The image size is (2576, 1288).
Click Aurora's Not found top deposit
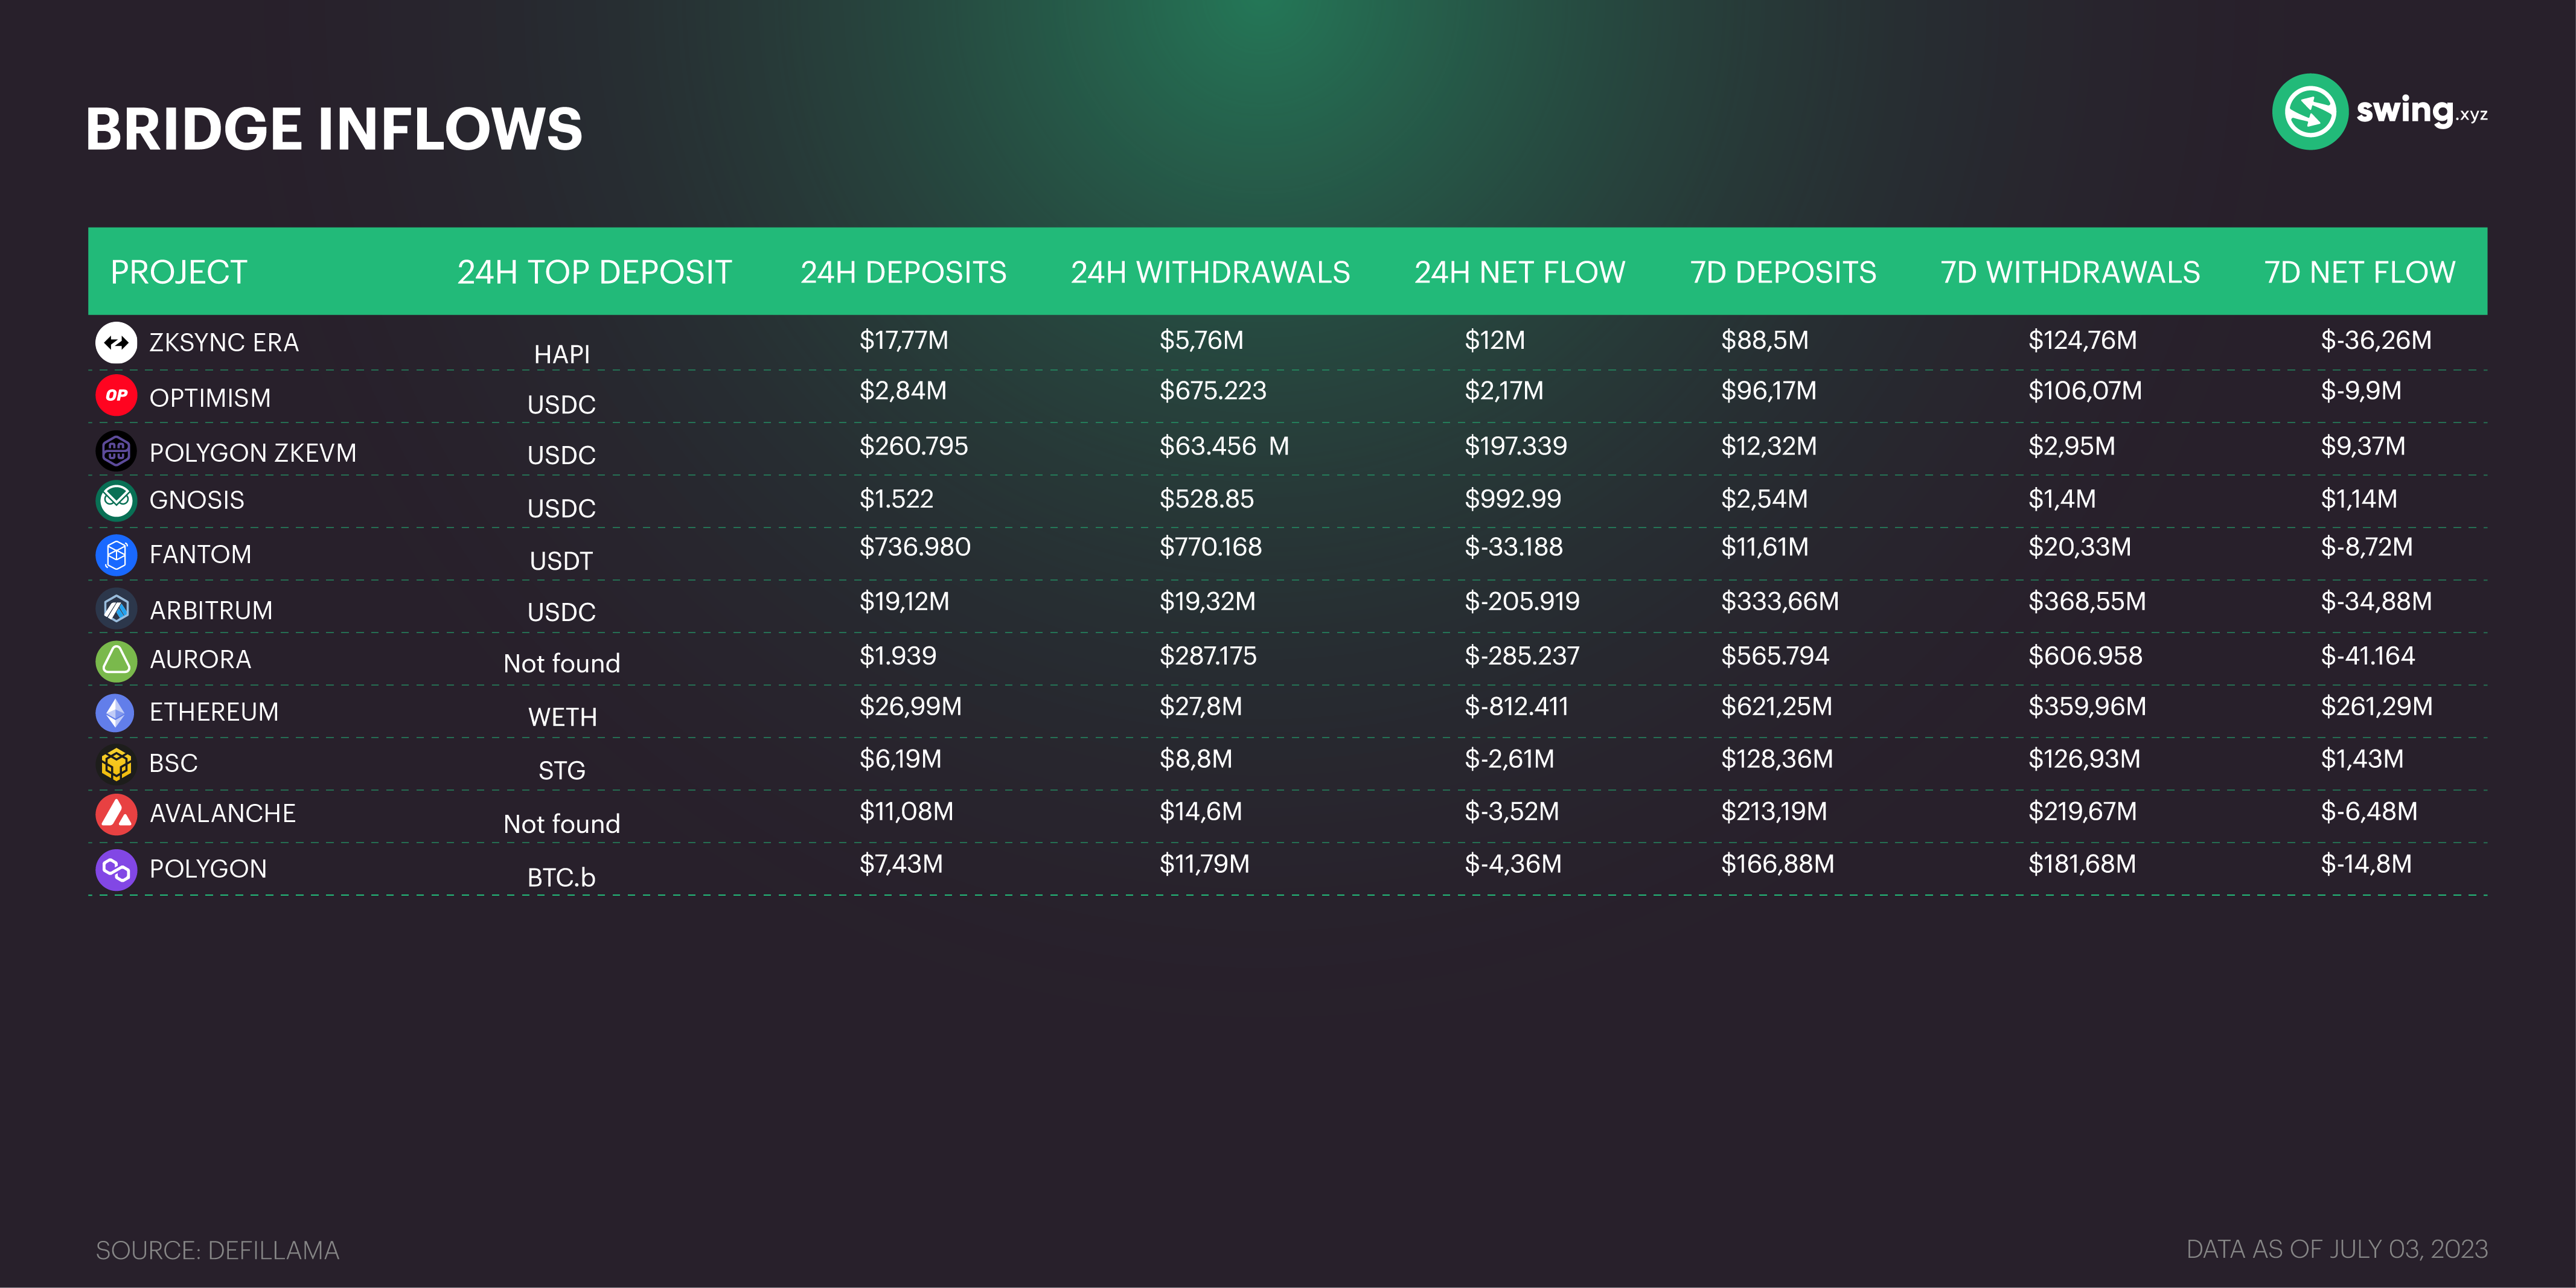pyautogui.click(x=562, y=663)
